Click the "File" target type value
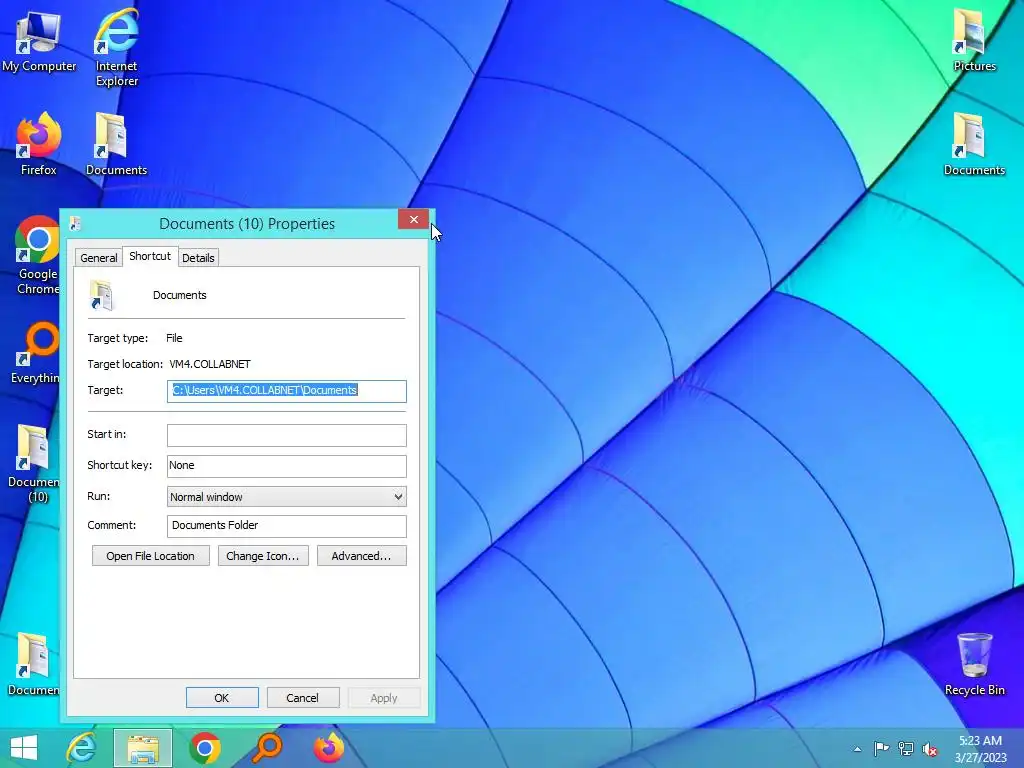 (x=174, y=338)
